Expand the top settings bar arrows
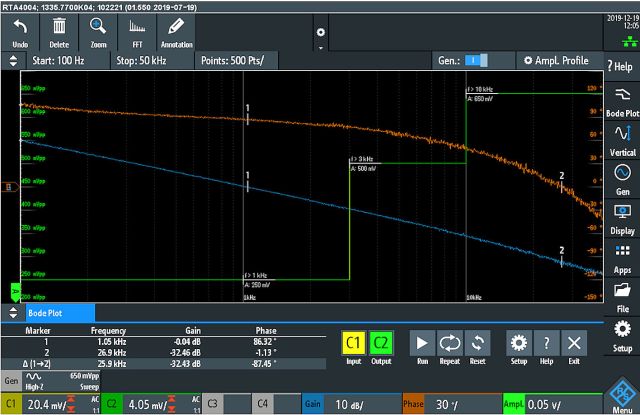This screenshot has width=640, height=415. pyautogui.click(x=13, y=60)
